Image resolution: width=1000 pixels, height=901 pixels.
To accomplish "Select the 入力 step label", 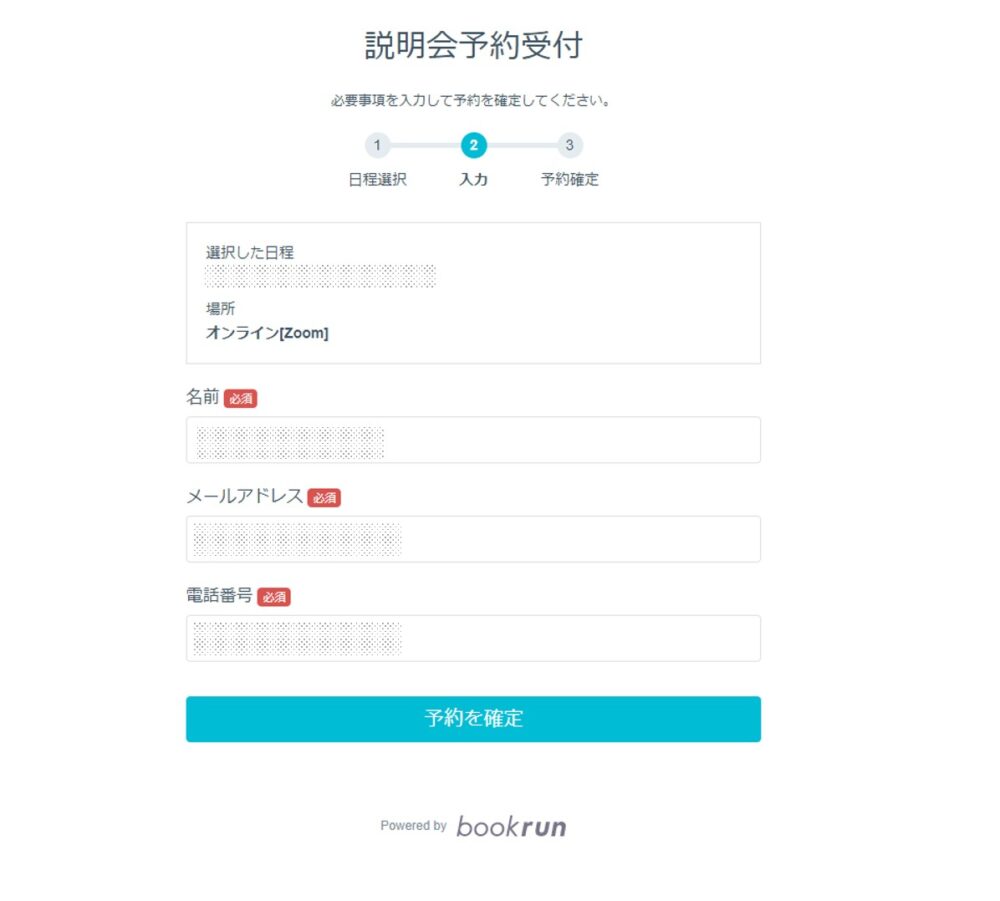I will click(x=473, y=179).
